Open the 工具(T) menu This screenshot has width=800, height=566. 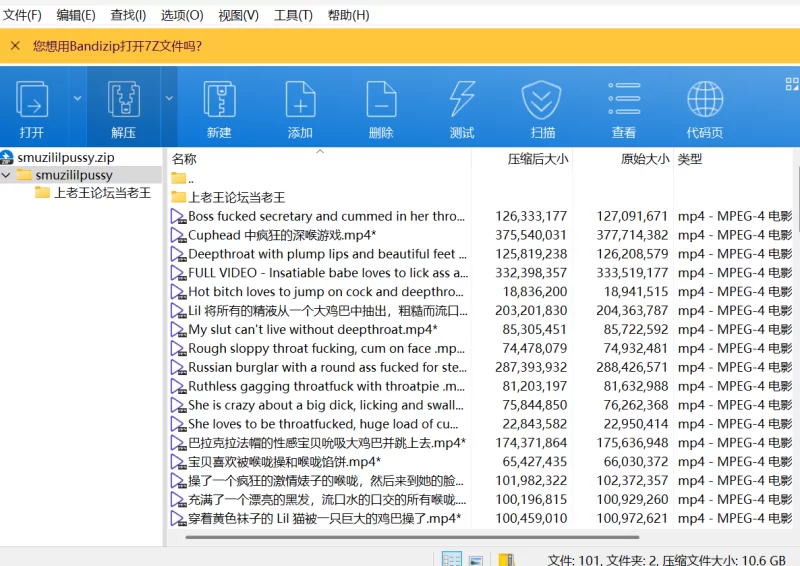point(293,15)
